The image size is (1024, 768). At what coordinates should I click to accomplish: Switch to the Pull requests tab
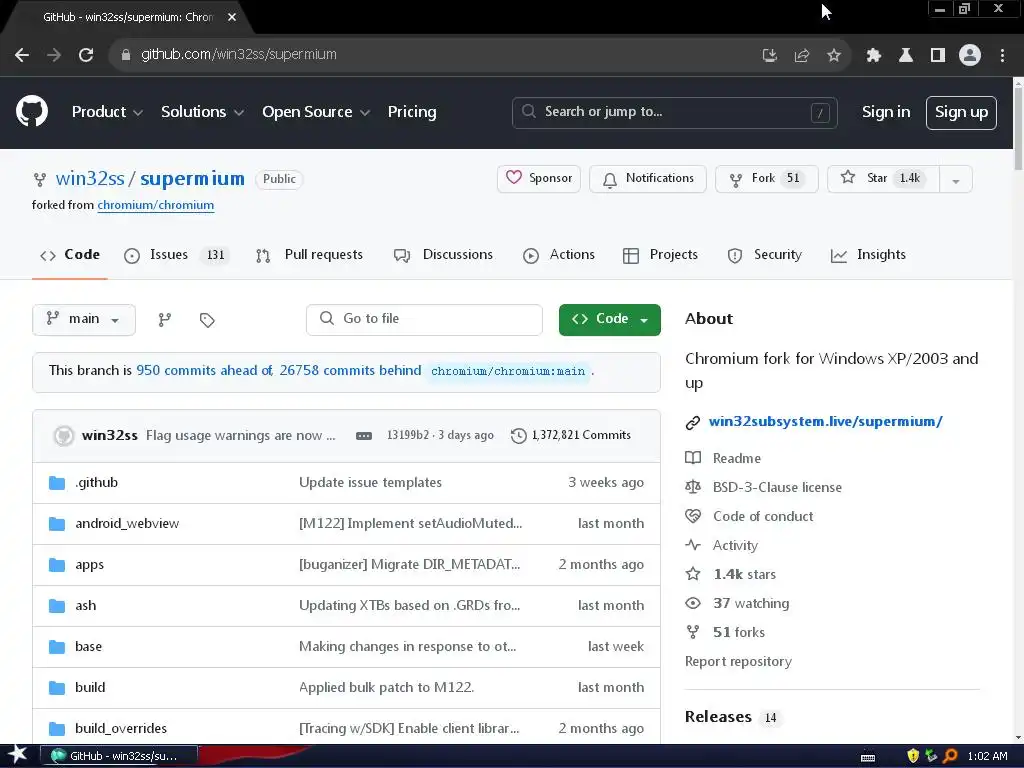point(310,255)
